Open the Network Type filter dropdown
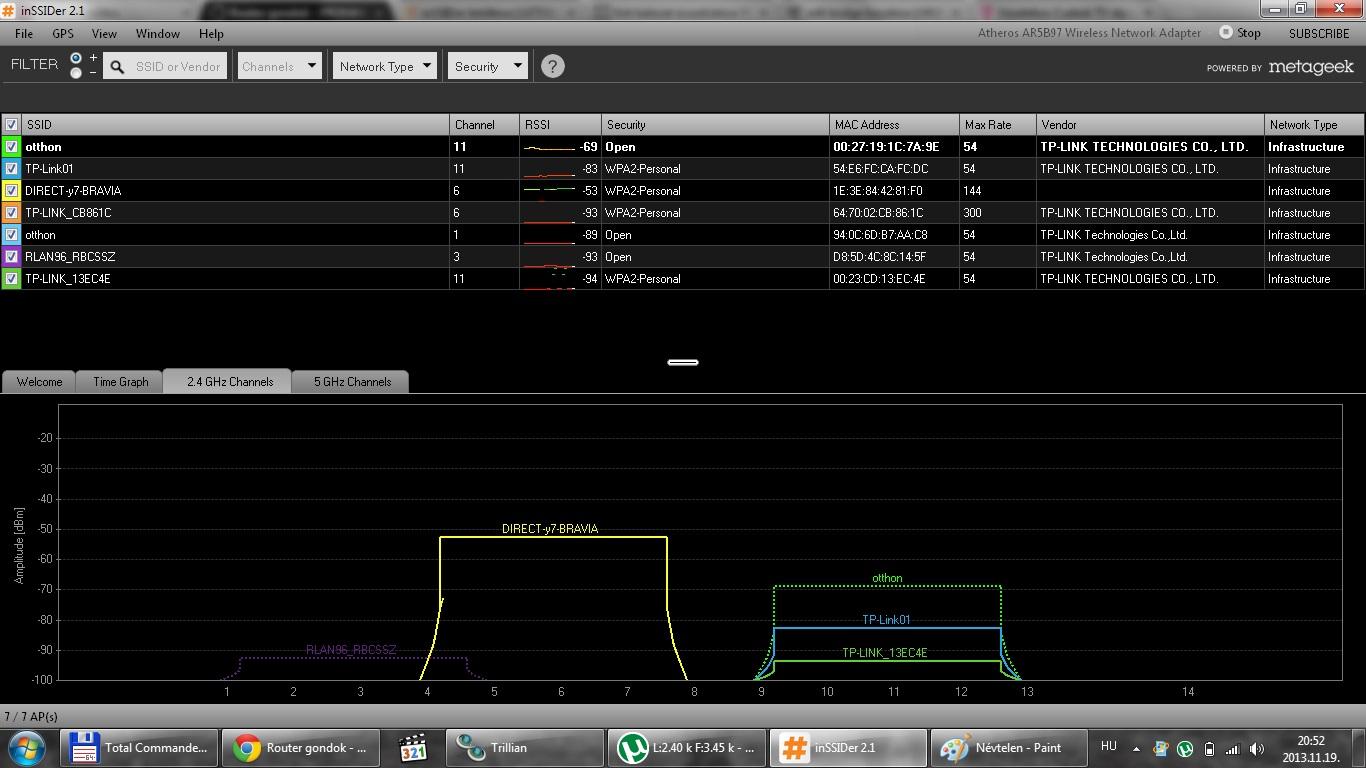 coord(385,66)
